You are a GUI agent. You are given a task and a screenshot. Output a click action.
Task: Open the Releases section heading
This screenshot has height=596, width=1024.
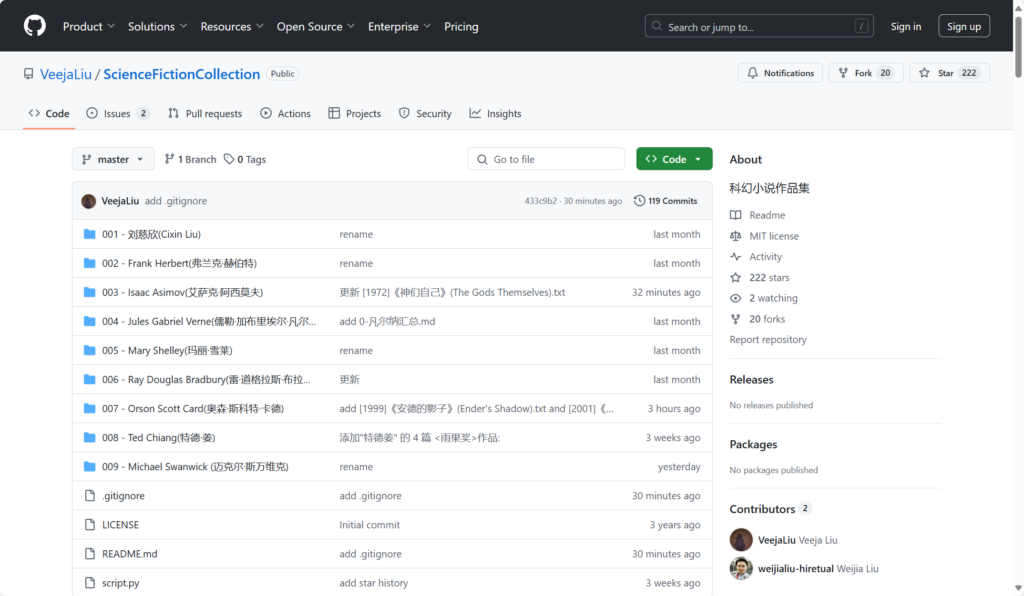[751, 379]
